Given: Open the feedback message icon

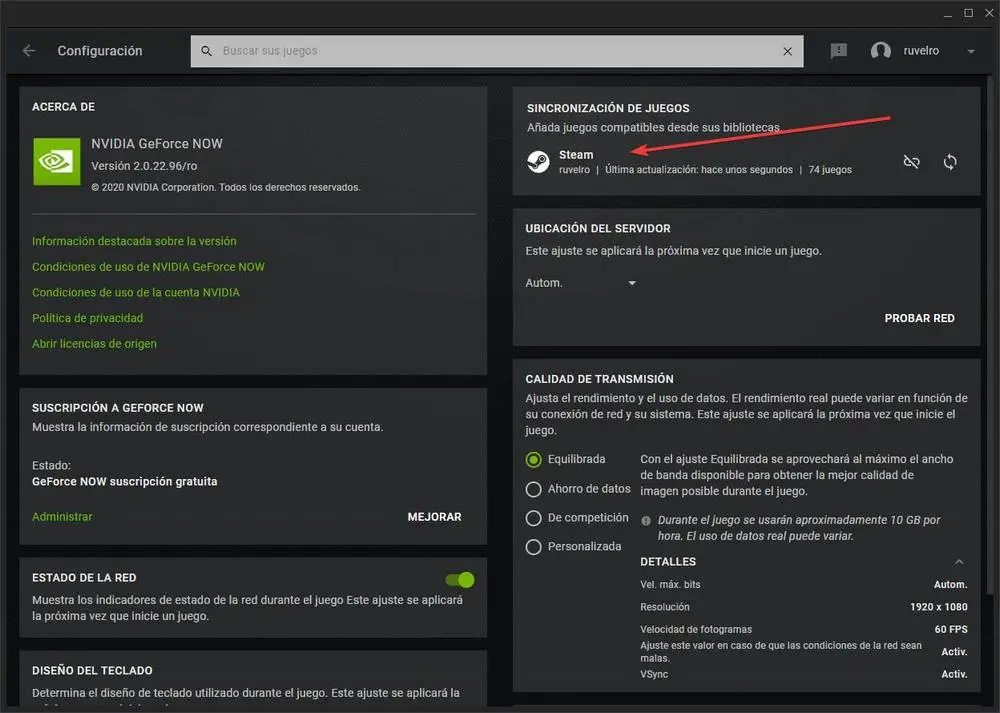Looking at the screenshot, I should point(839,50).
